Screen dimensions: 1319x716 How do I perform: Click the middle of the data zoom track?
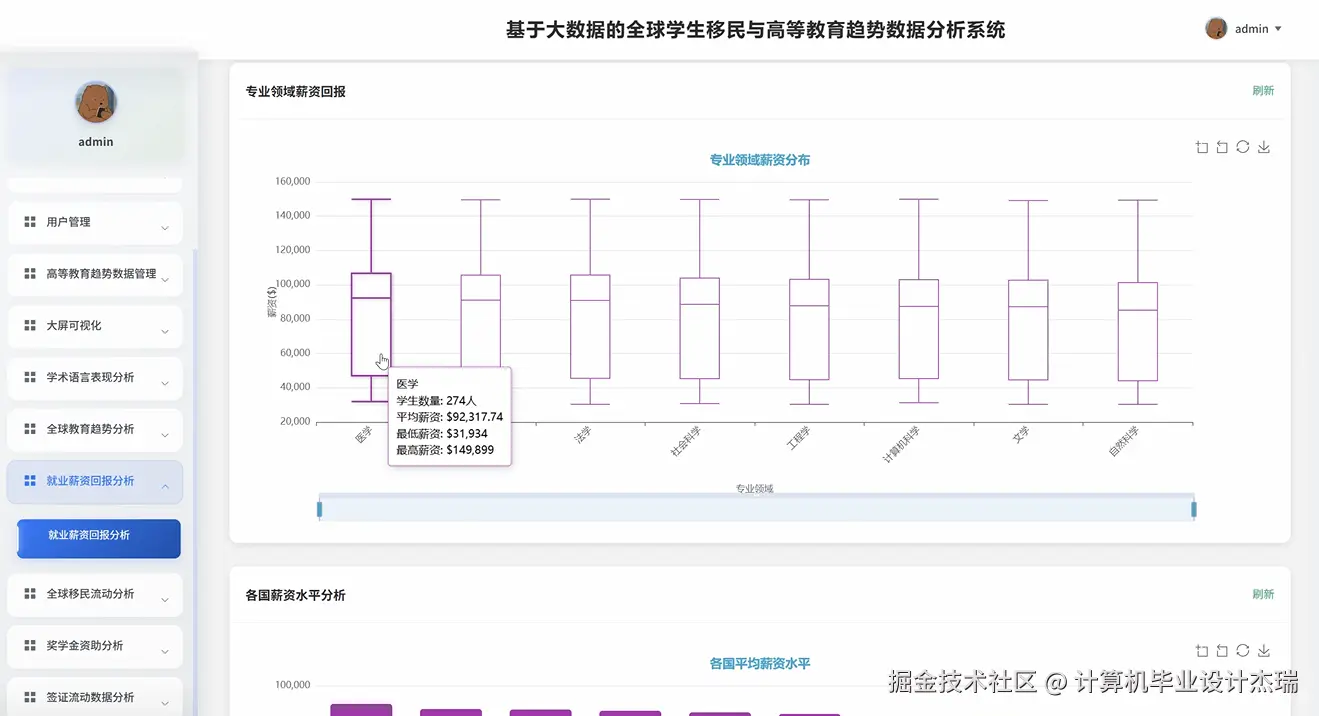coord(756,509)
